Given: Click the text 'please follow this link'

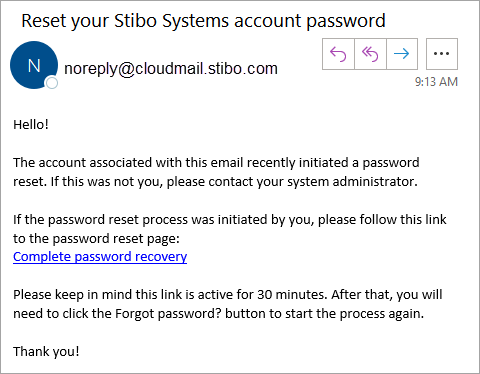Looking at the screenshot, I should 382,220.
